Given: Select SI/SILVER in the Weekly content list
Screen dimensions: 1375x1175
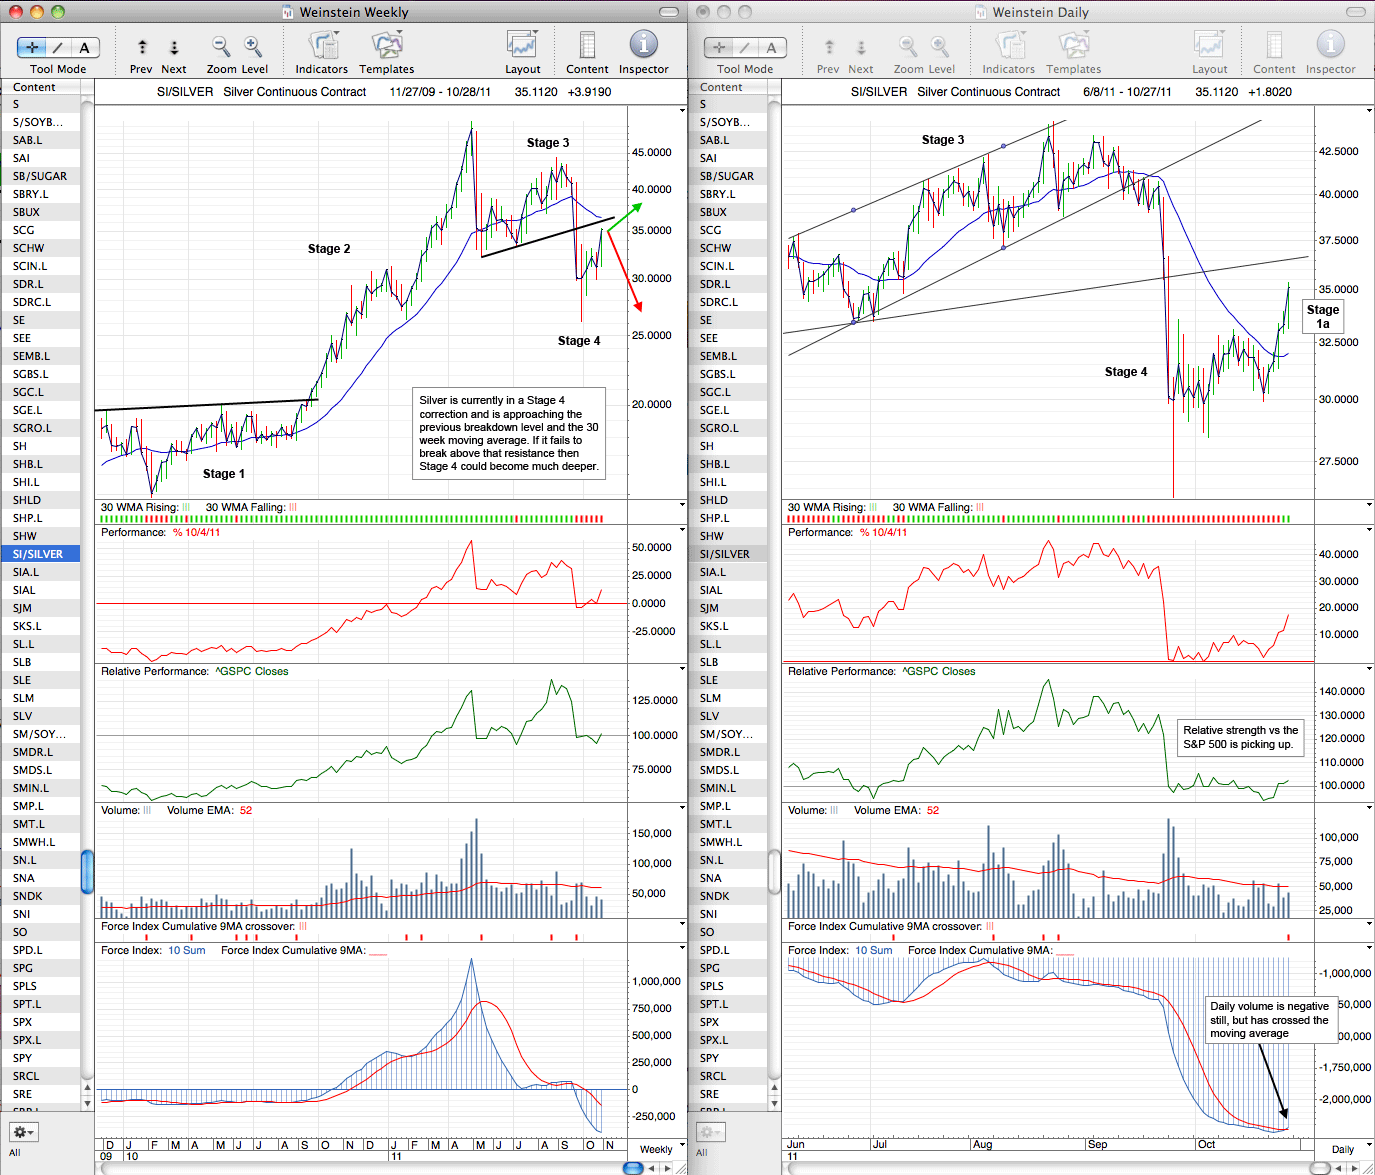Looking at the screenshot, I should tap(40, 554).
